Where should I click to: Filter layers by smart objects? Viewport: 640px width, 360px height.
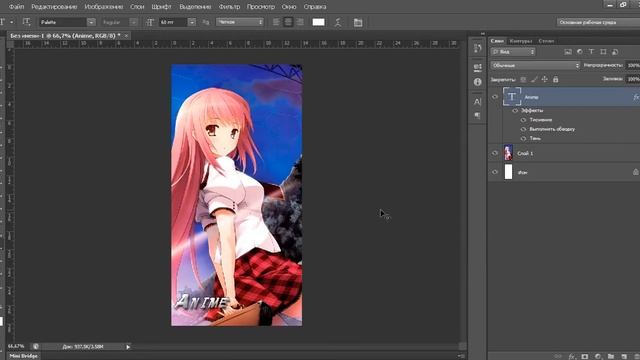[615, 52]
